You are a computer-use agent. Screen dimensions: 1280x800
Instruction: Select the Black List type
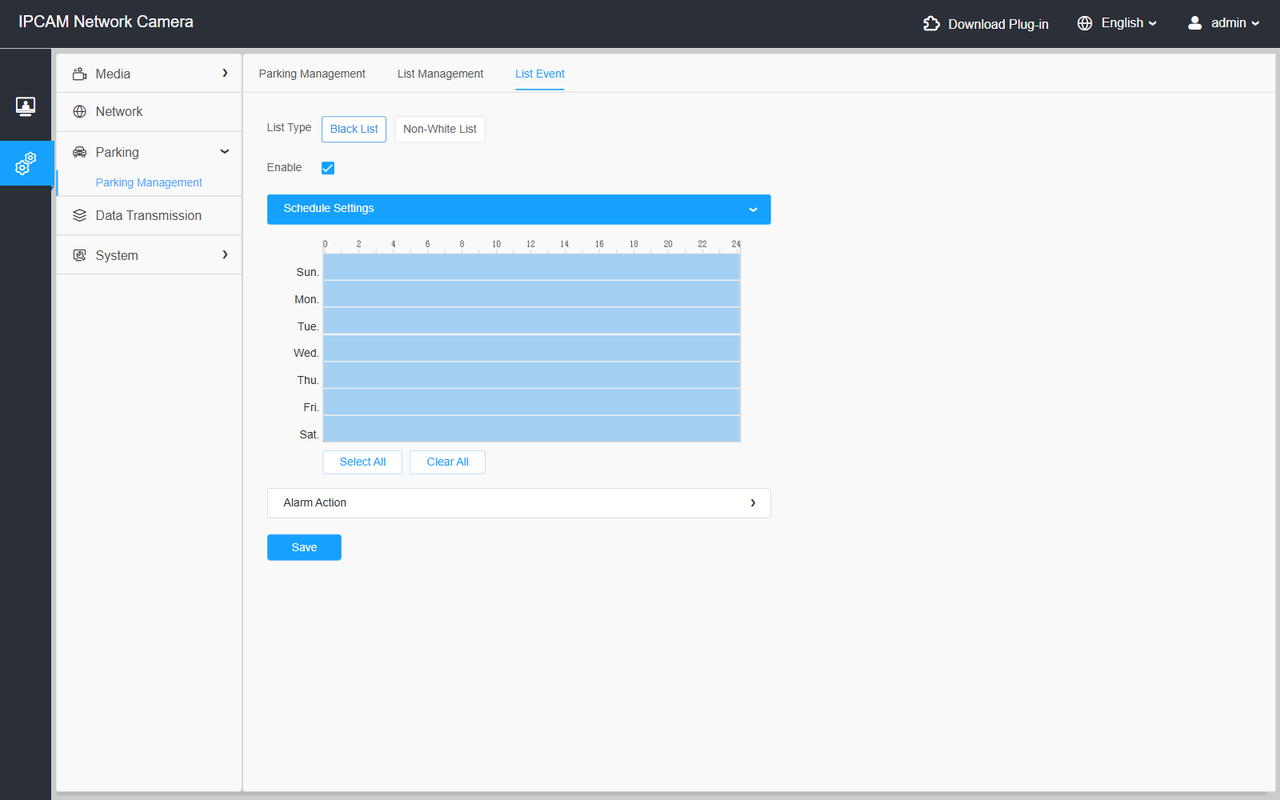click(354, 129)
